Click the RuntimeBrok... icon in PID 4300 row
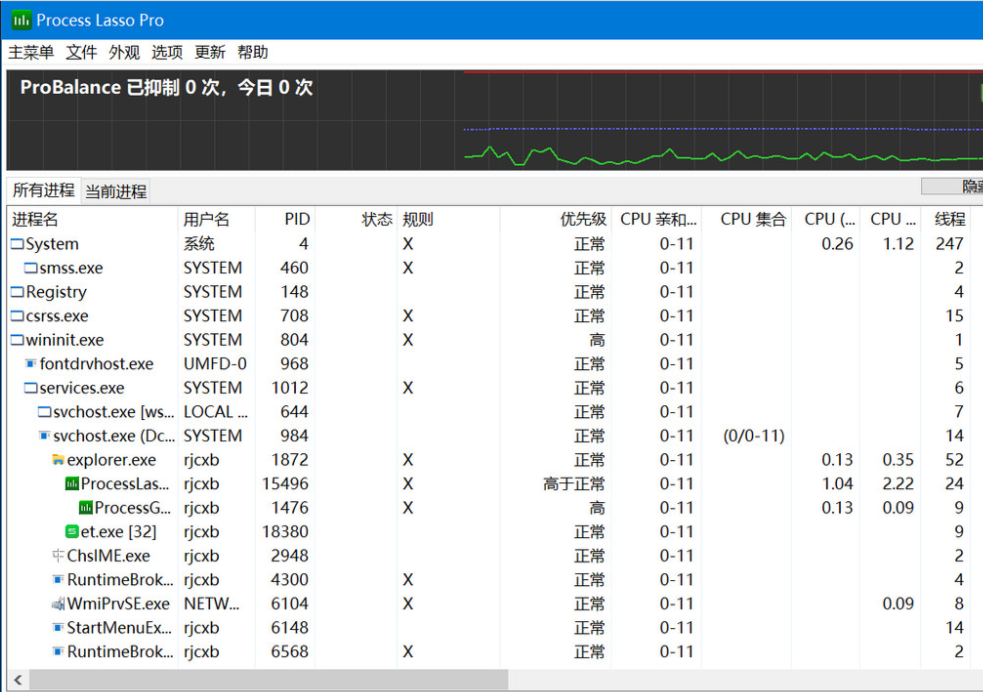 pos(58,580)
